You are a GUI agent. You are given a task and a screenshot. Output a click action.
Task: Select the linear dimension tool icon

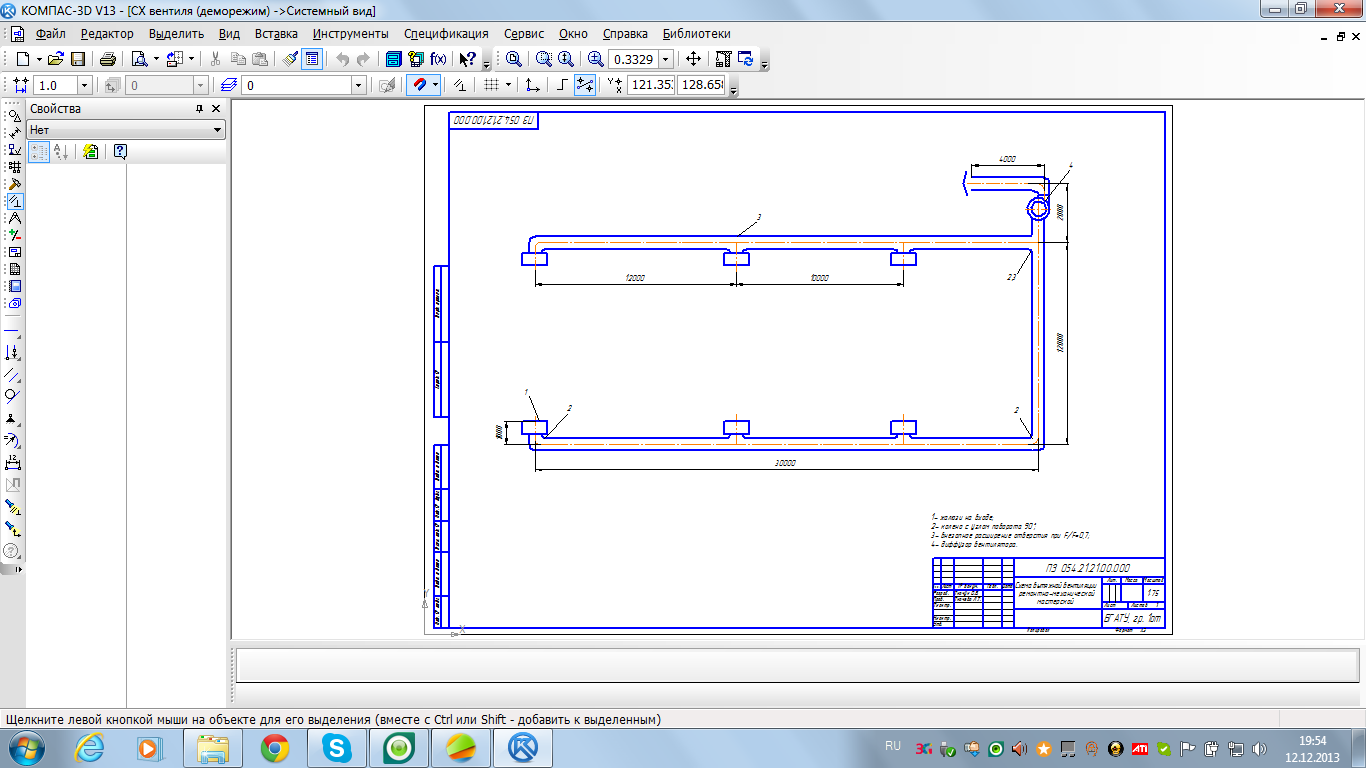tap(14, 463)
